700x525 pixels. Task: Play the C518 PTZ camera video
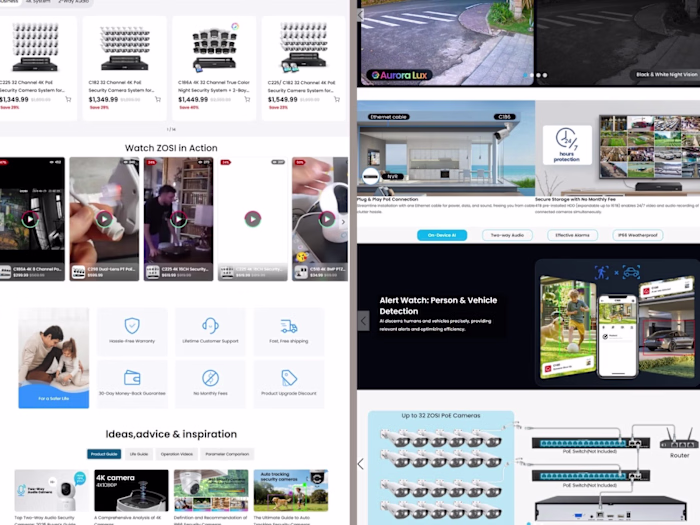[327, 219]
